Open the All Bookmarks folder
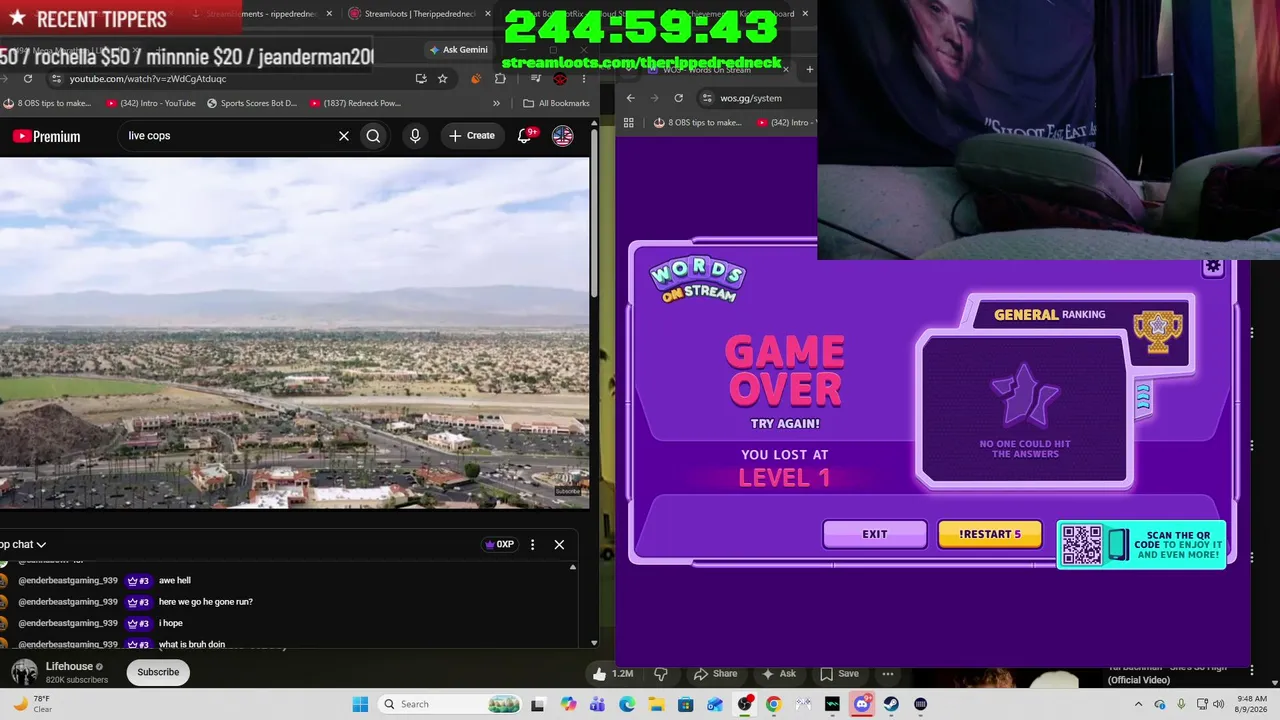1280x720 pixels. (557, 103)
